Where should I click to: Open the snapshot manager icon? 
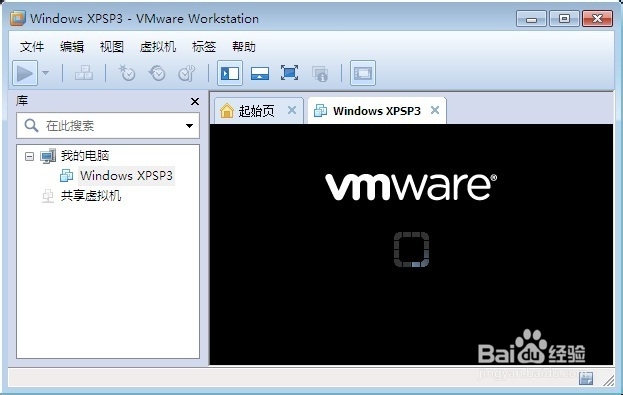click(x=187, y=73)
